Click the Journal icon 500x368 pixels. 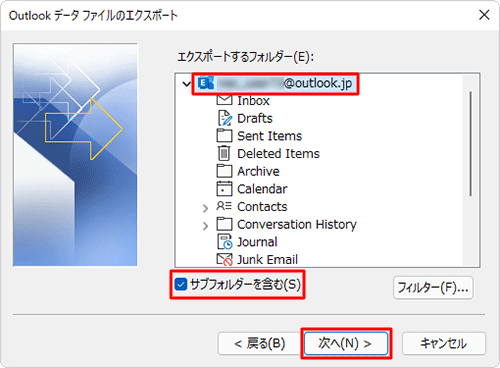[224, 242]
